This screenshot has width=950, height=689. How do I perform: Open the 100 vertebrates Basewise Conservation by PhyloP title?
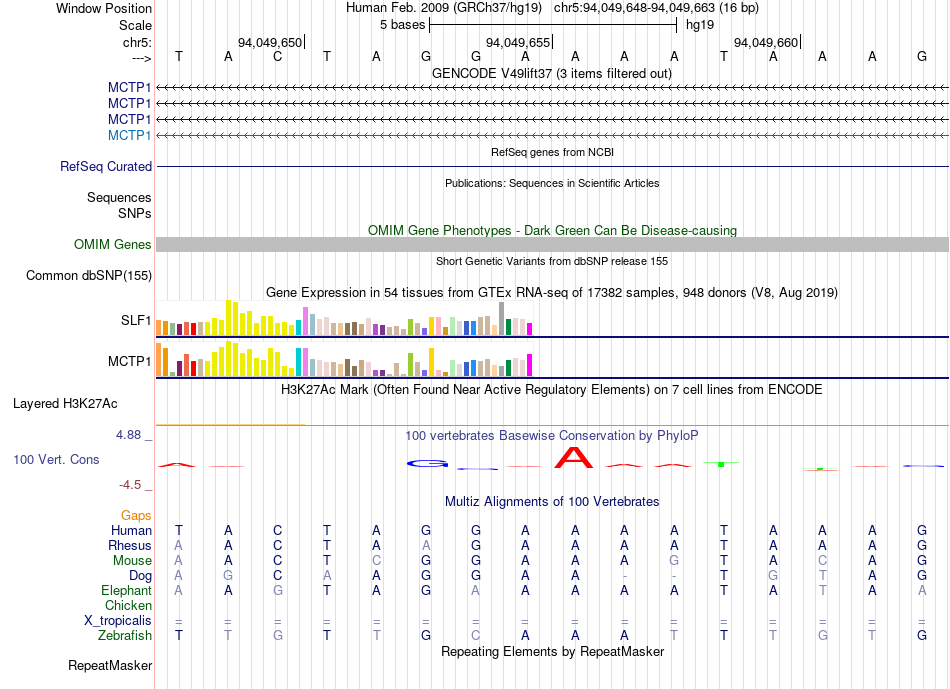click(552, 436)
